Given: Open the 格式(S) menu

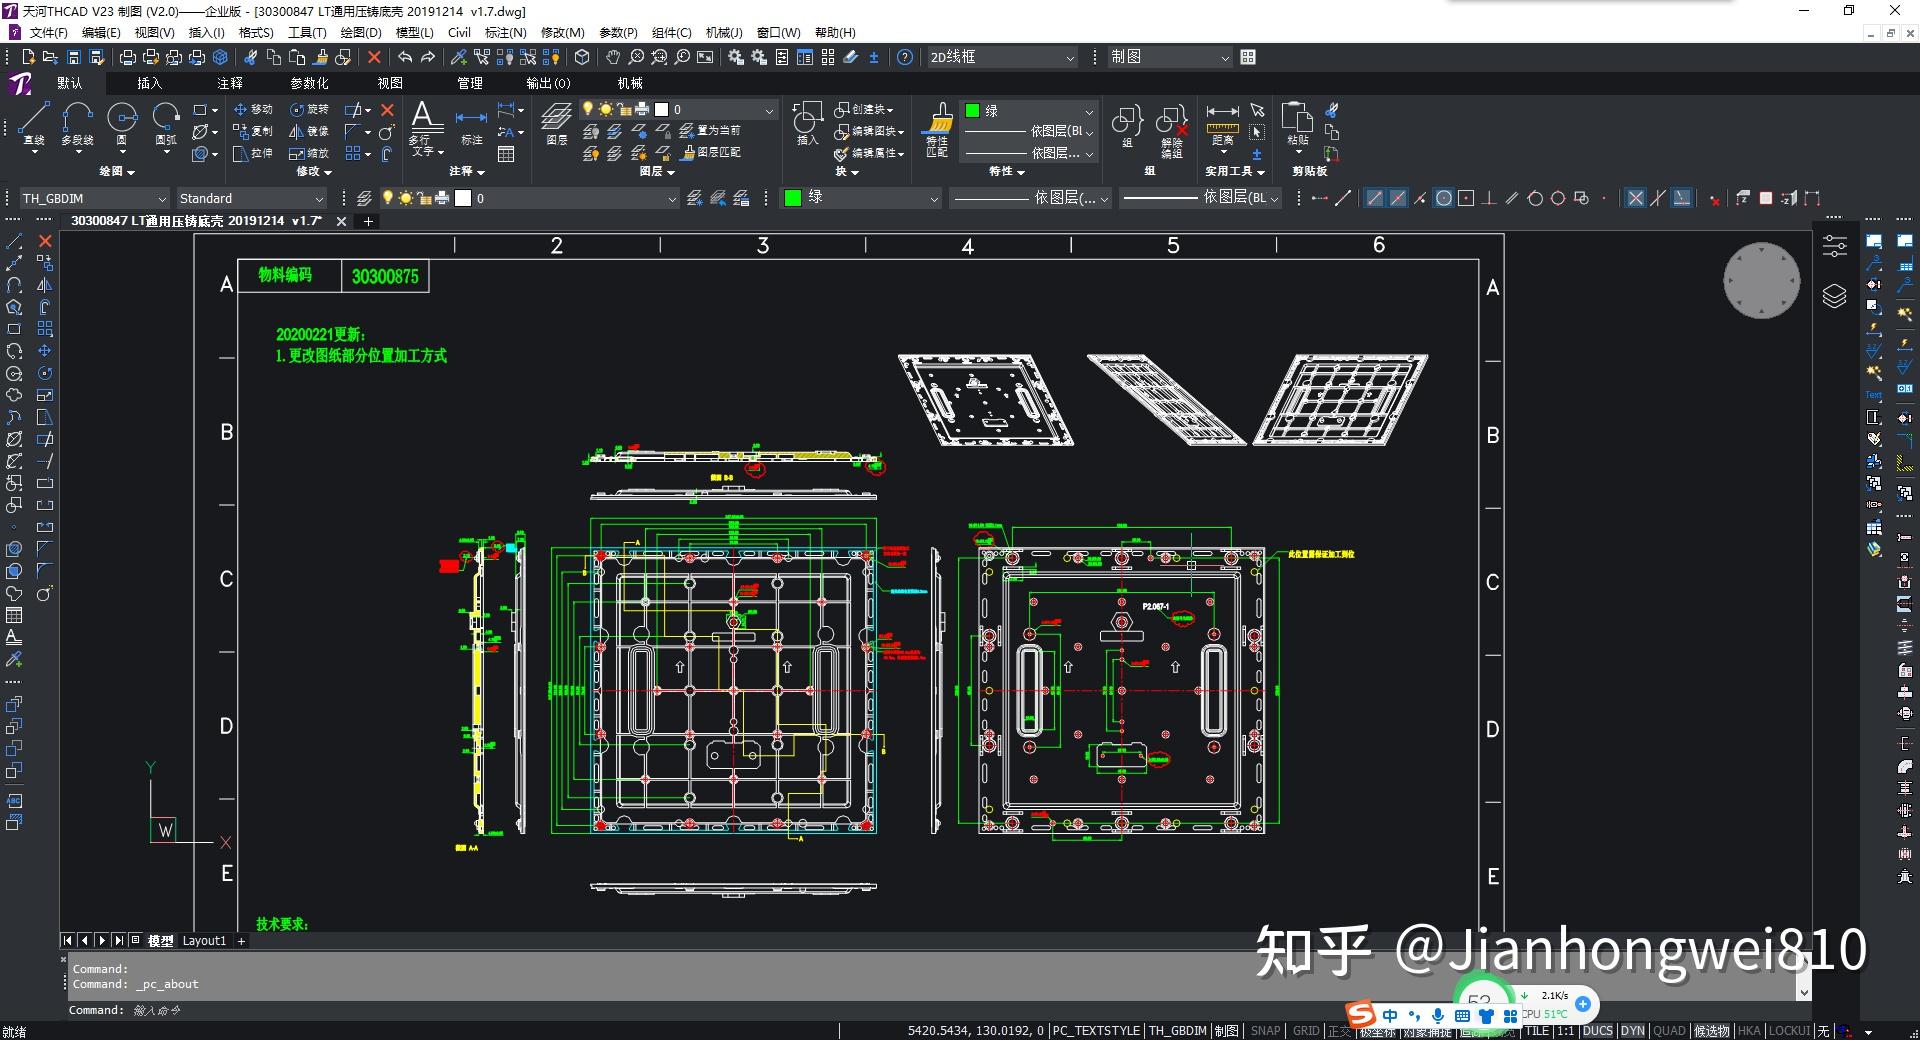Looking at the screenshot, I should [x=255, y=32].
